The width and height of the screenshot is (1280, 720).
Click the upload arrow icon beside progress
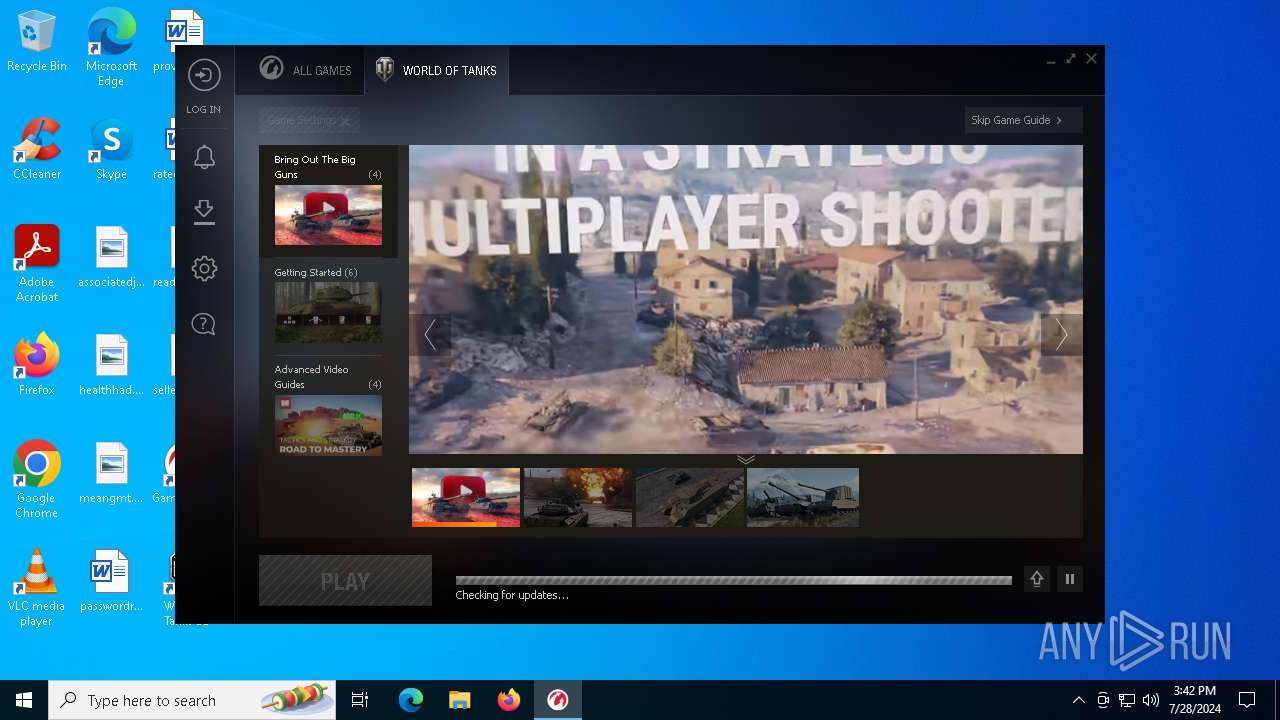(x=1037, y=579)
